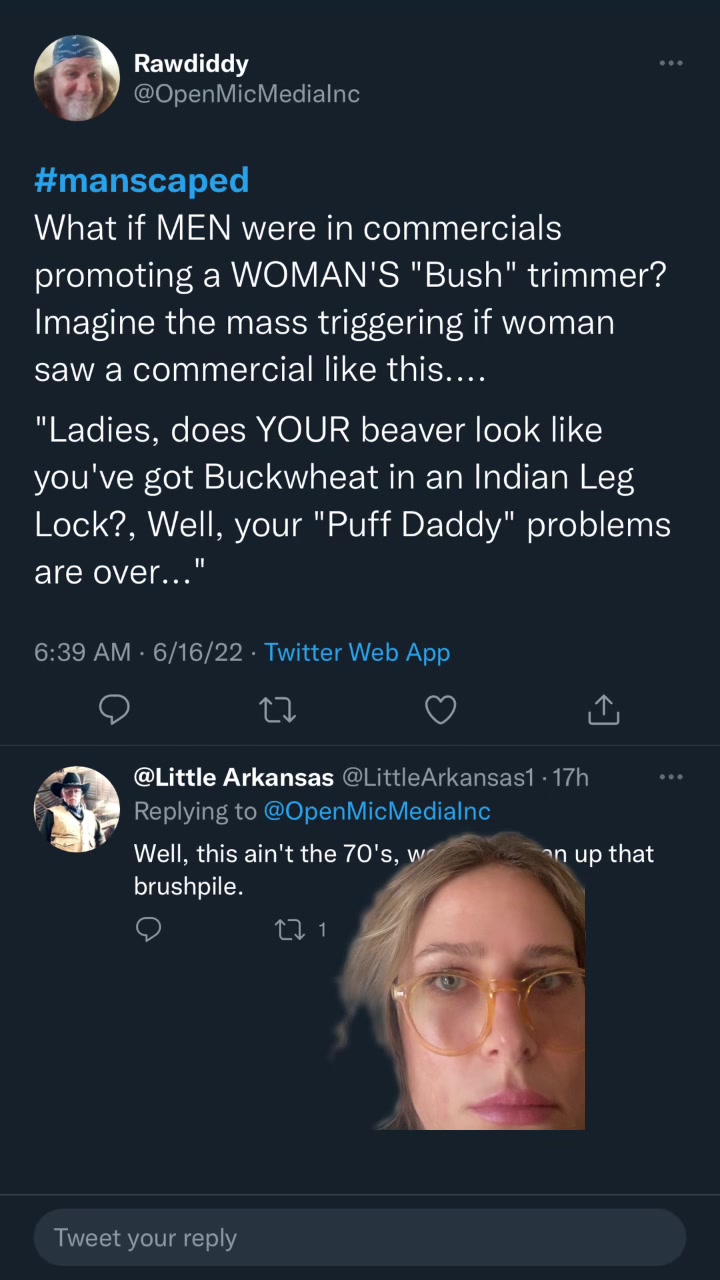Open @Little Arkansas display name

pyautogui.click(x=234, y=777)
